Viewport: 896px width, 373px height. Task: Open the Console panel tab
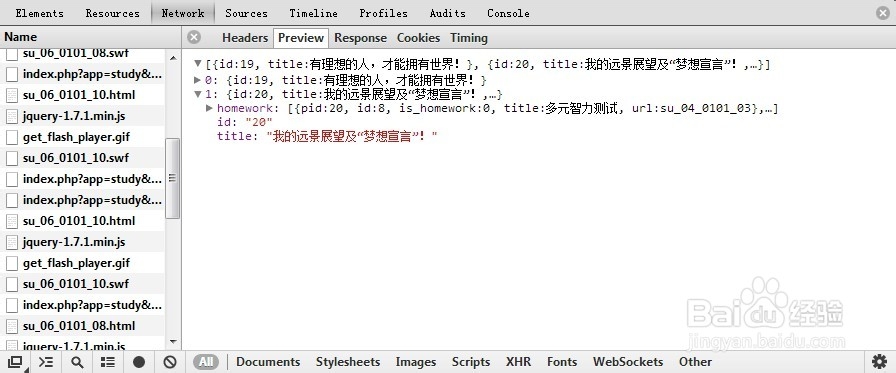pyautogui.click(x=508, y=13)
